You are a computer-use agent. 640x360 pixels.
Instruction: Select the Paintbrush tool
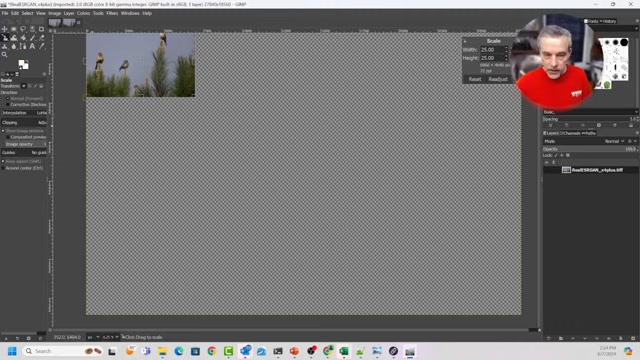32,38
